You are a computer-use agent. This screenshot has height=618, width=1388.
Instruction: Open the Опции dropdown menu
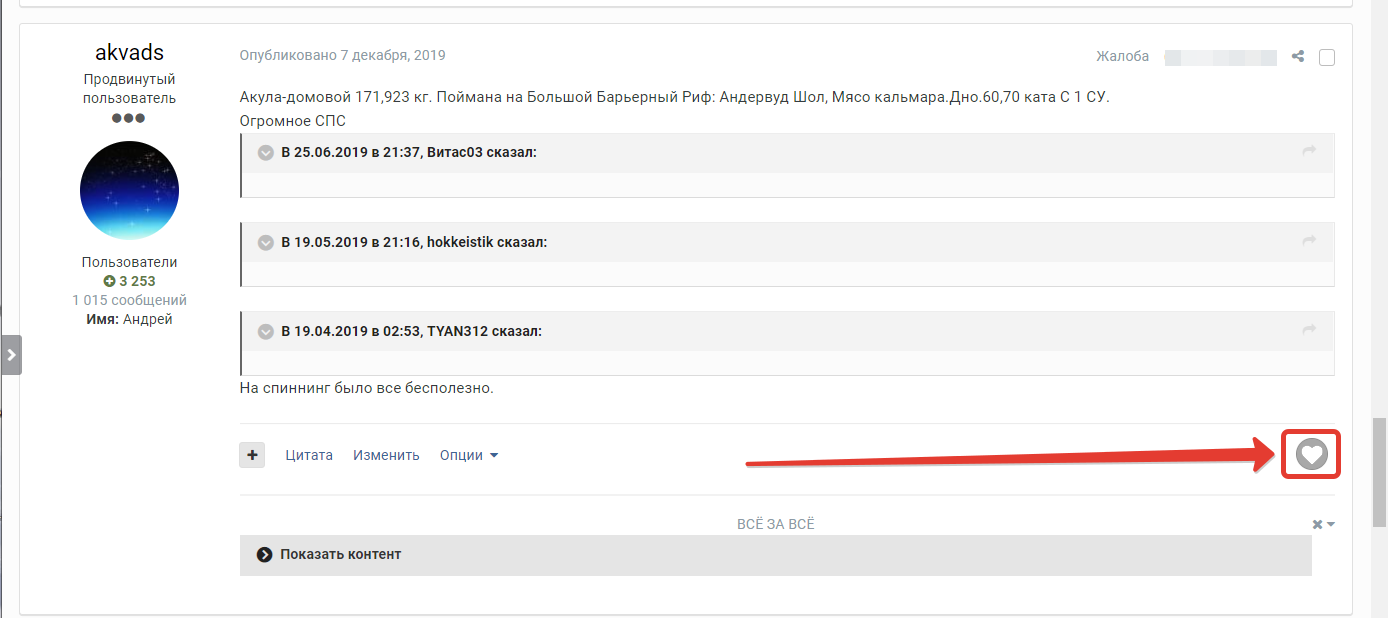point(469,455)
